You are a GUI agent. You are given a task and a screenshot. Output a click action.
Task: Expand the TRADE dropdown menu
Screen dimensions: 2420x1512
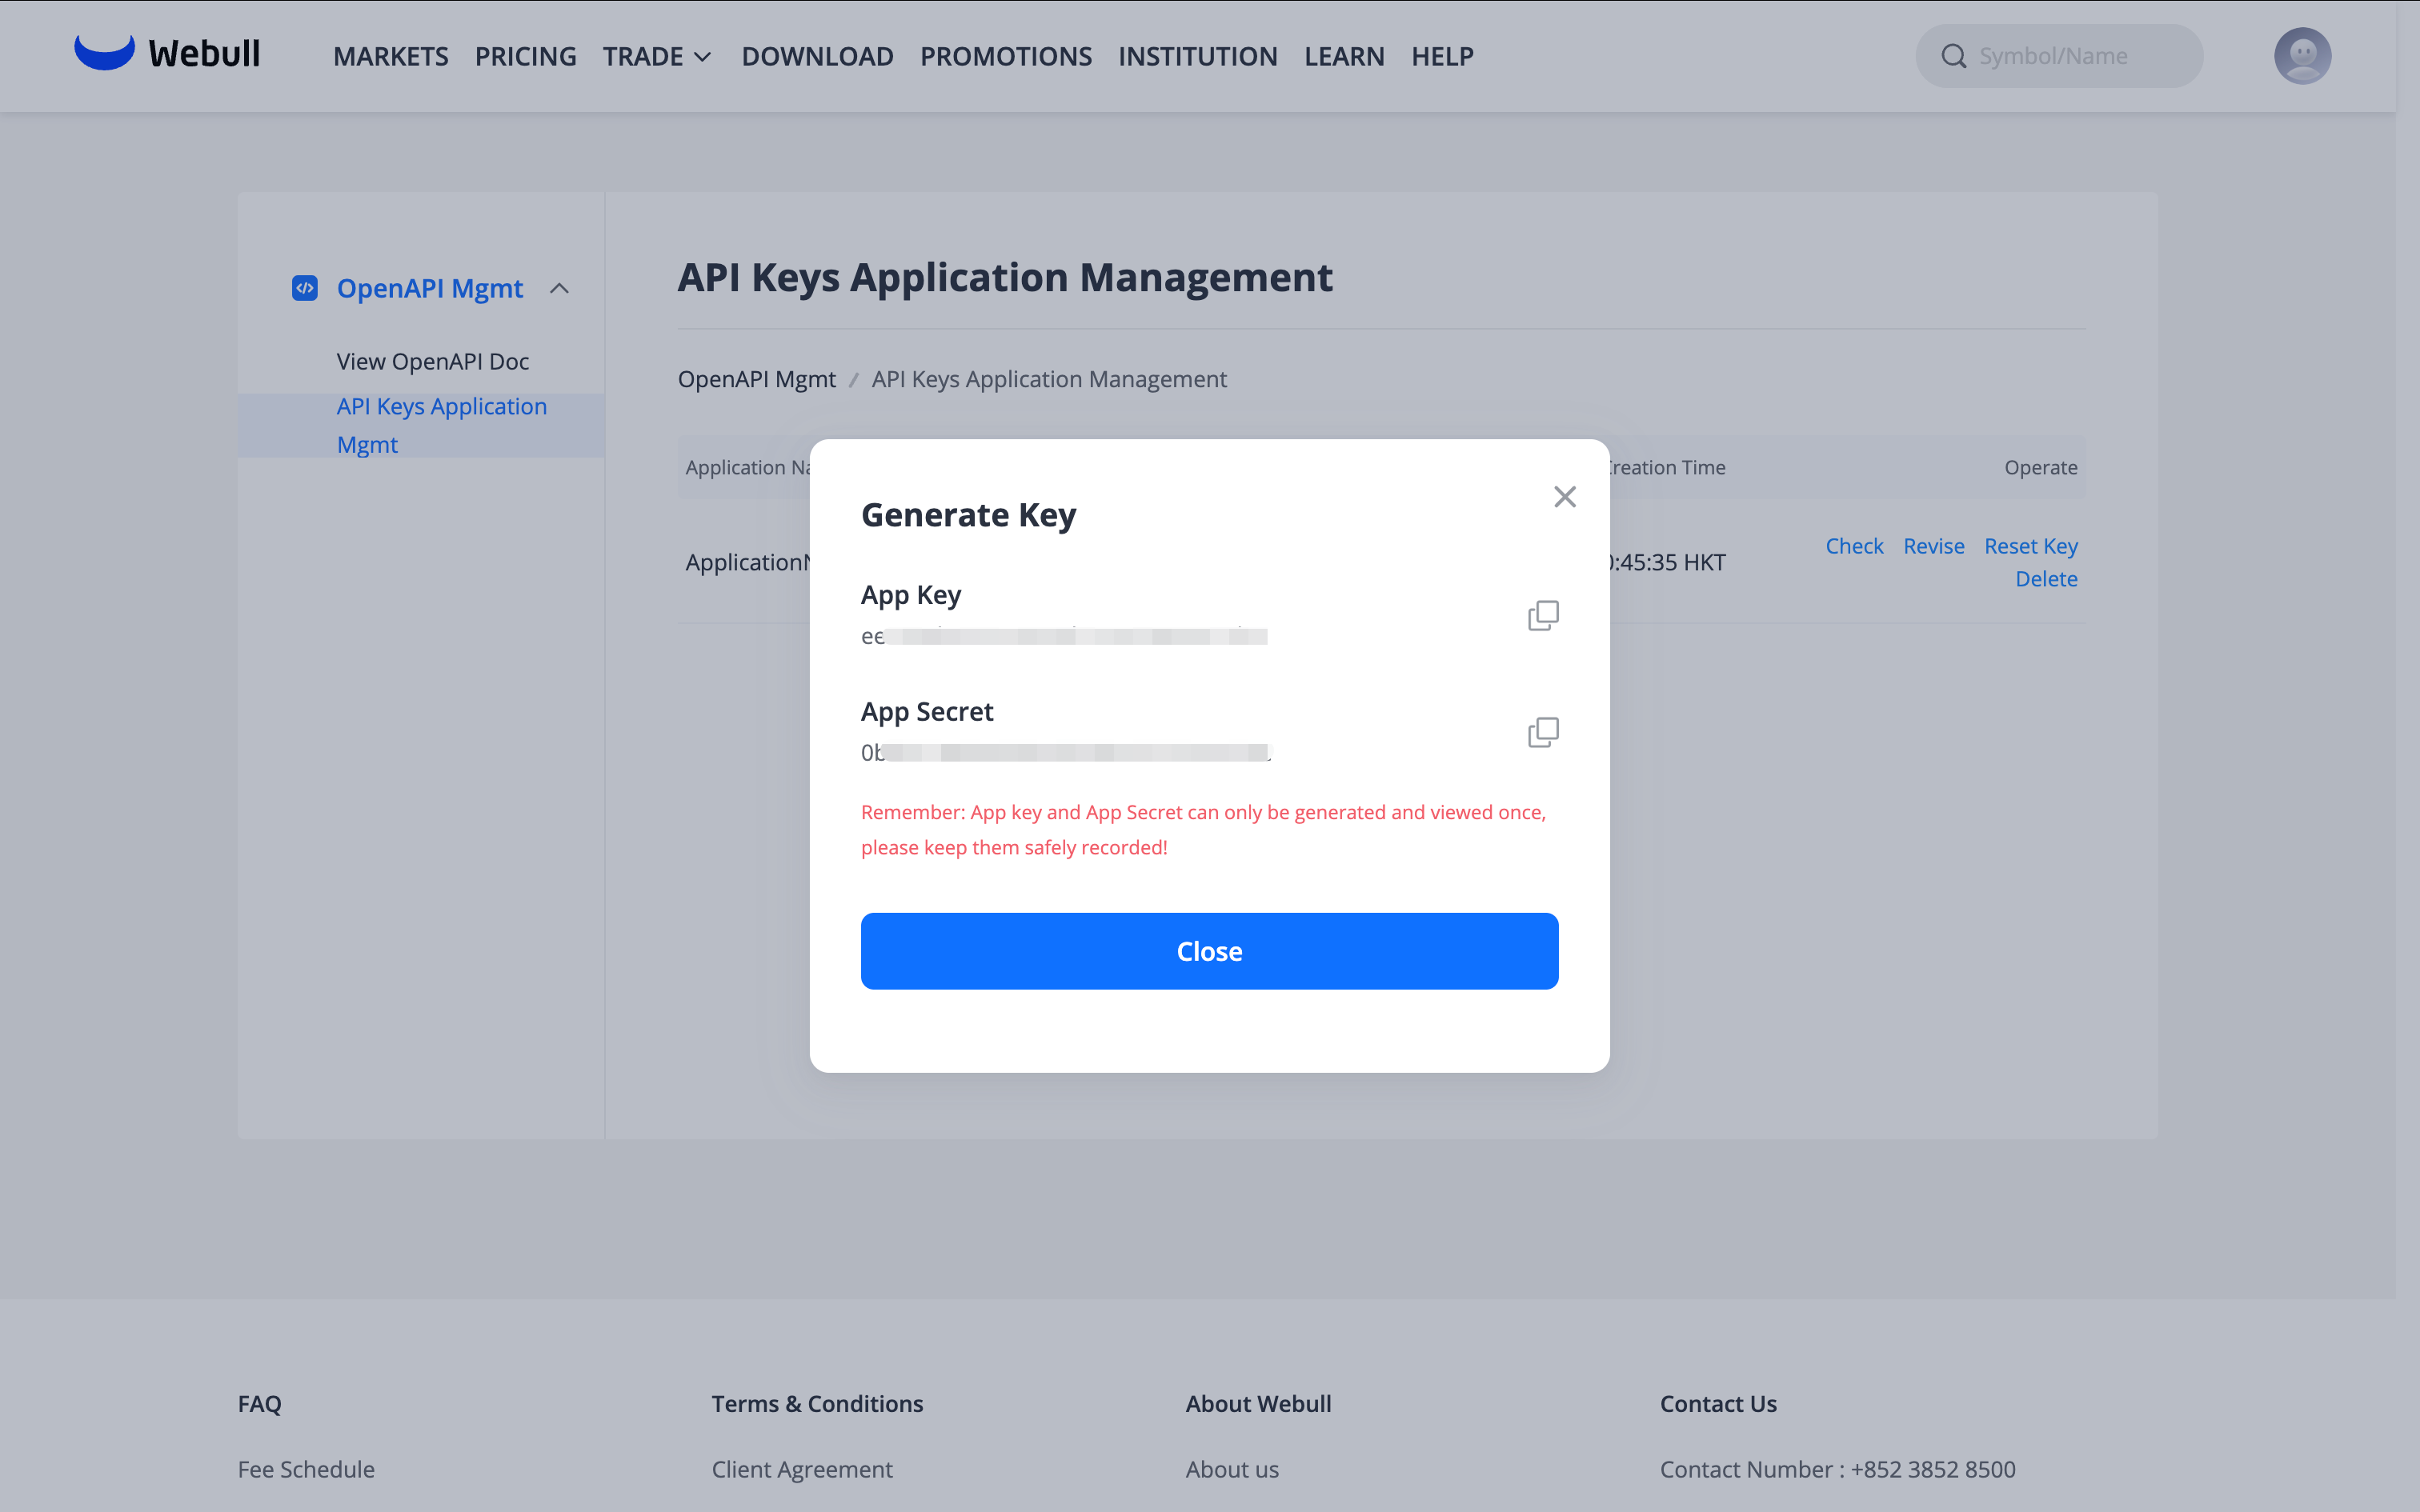click(656, 56)
